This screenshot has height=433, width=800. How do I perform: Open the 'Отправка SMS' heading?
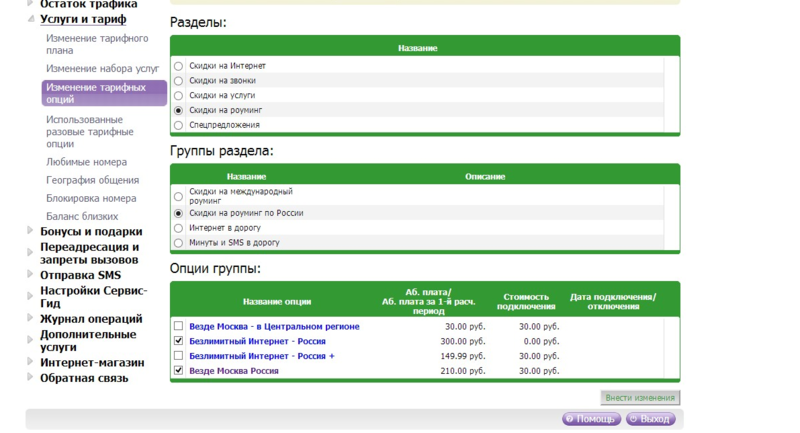(x=81, y=275)
